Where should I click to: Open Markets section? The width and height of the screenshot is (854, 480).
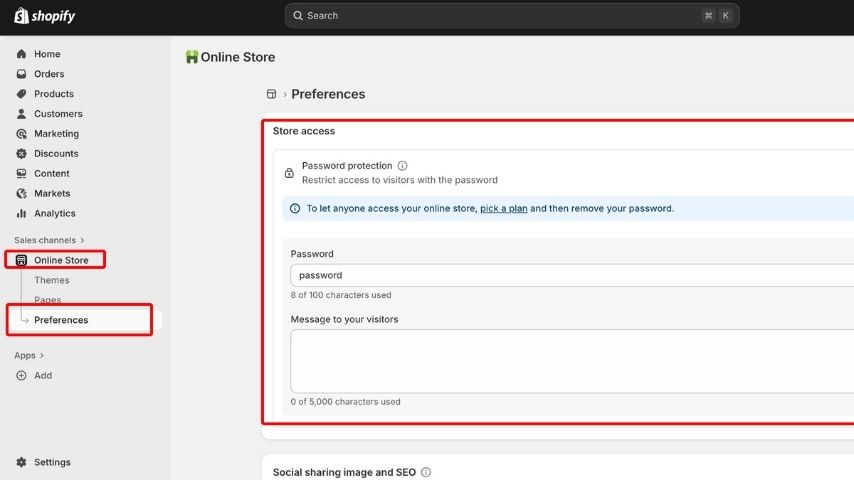[52, 193]
